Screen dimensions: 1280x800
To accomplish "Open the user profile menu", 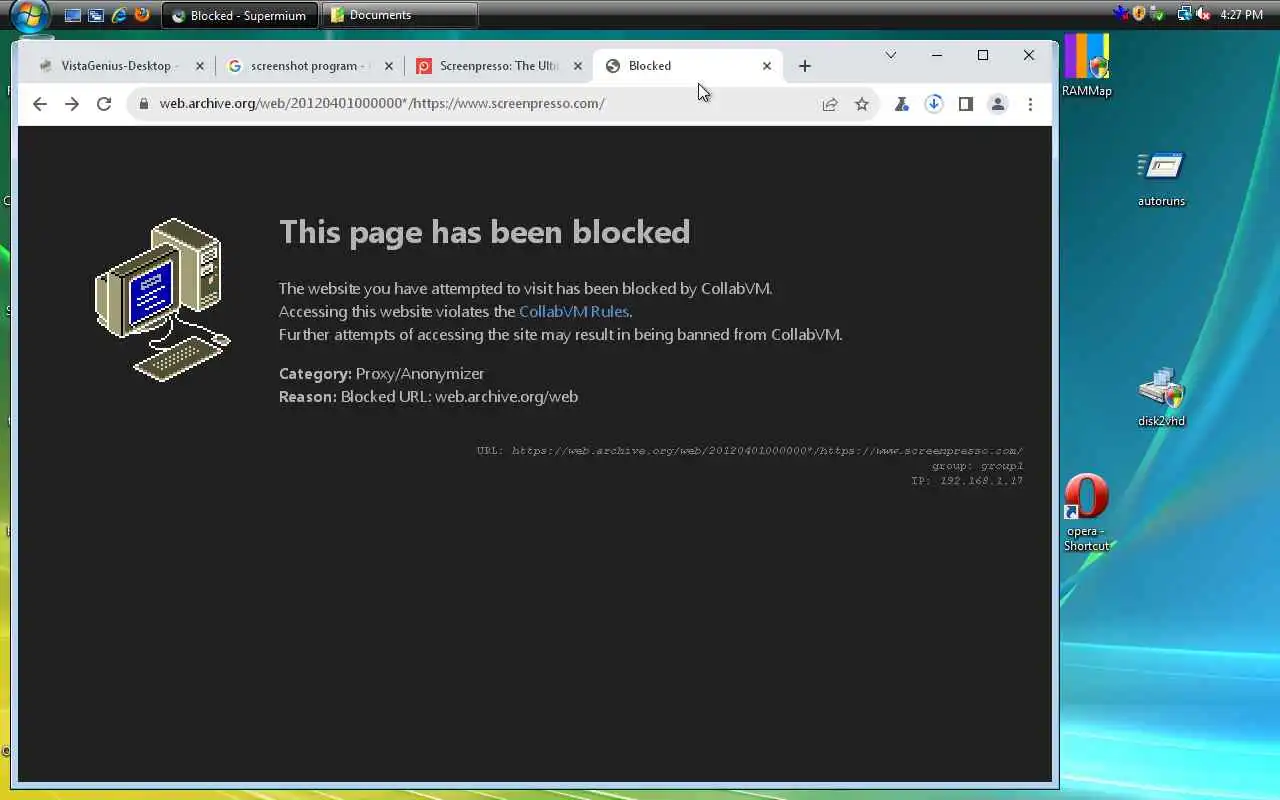I will [998, 104].
